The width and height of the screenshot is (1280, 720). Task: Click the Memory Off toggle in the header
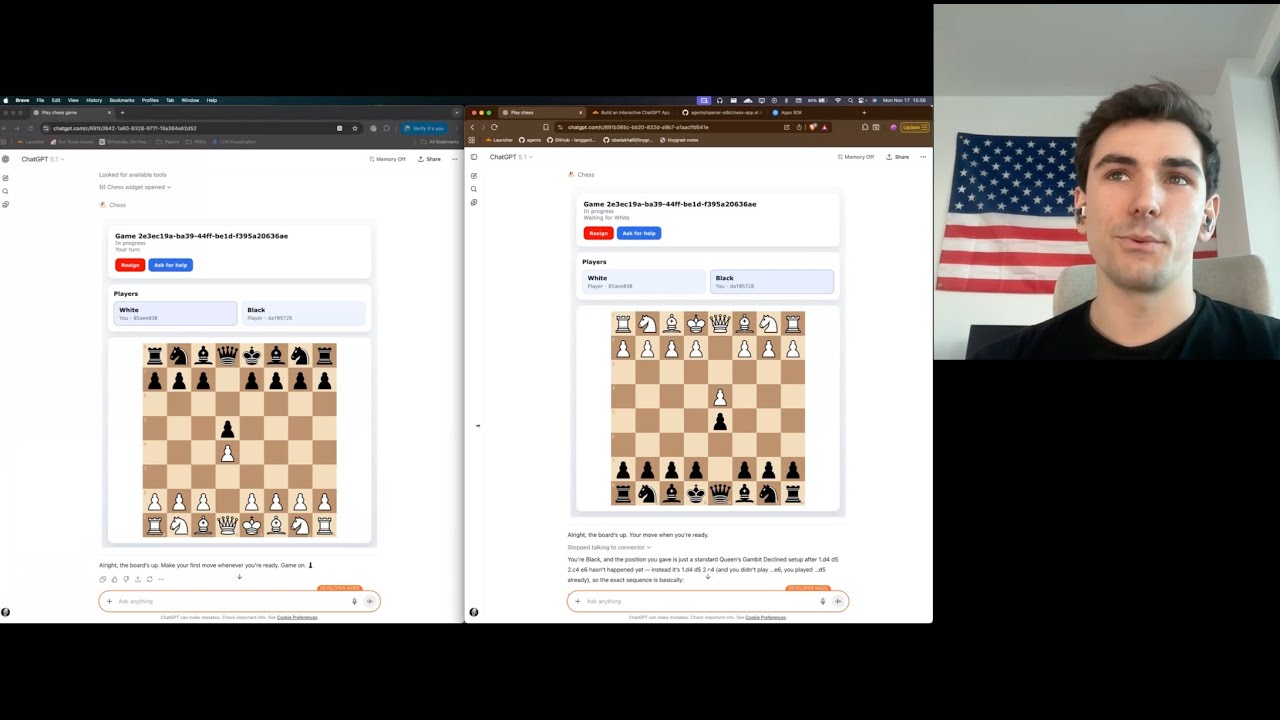(386, 159)
